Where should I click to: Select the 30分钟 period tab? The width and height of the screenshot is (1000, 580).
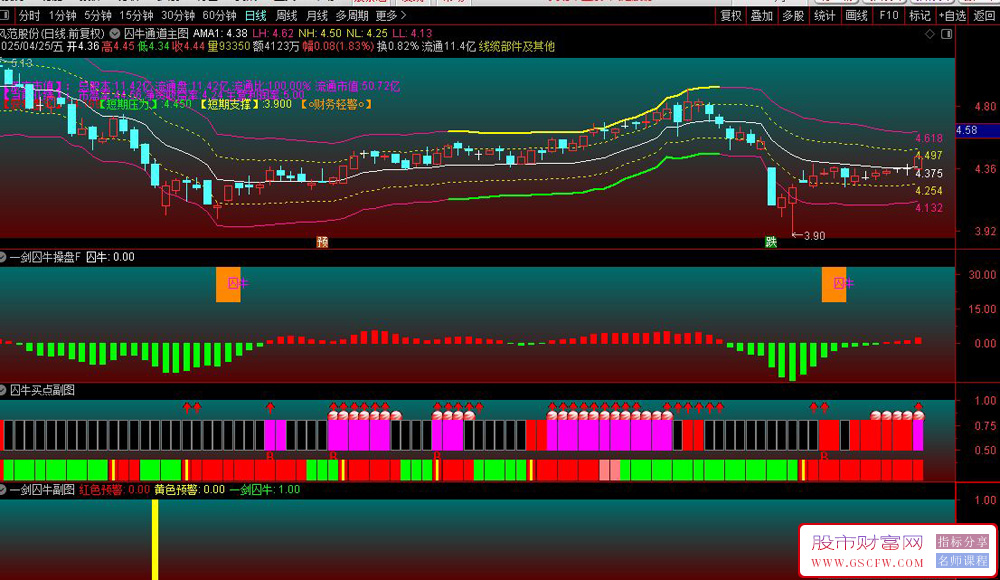[177, 15]
